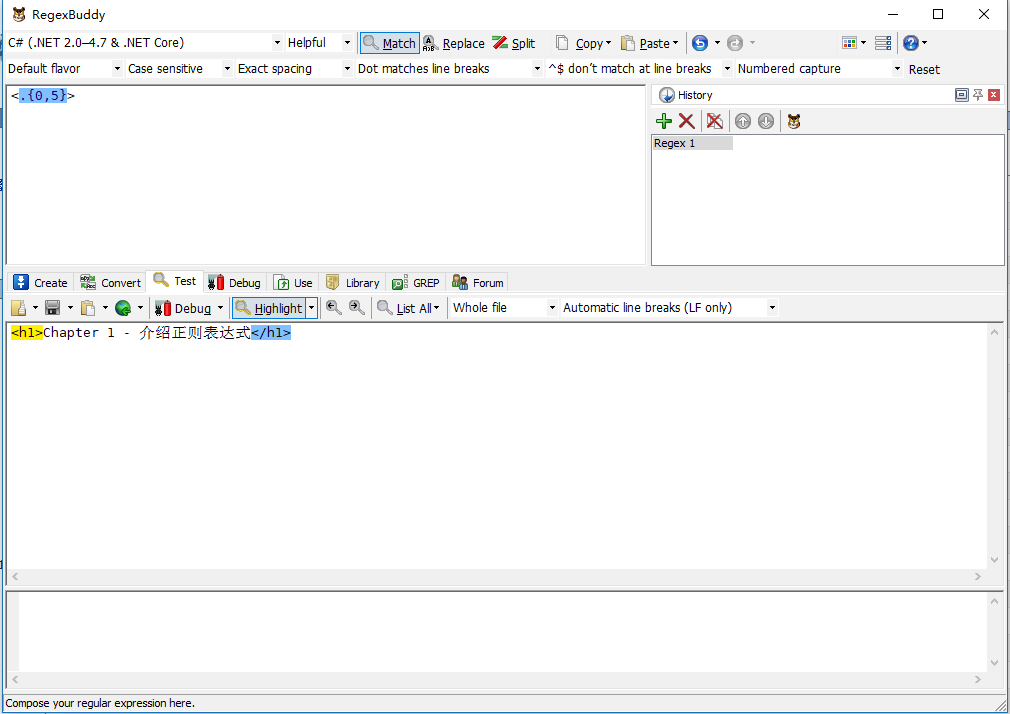
Task: Add a regex with the green plus icon
Action: point(663,121)
